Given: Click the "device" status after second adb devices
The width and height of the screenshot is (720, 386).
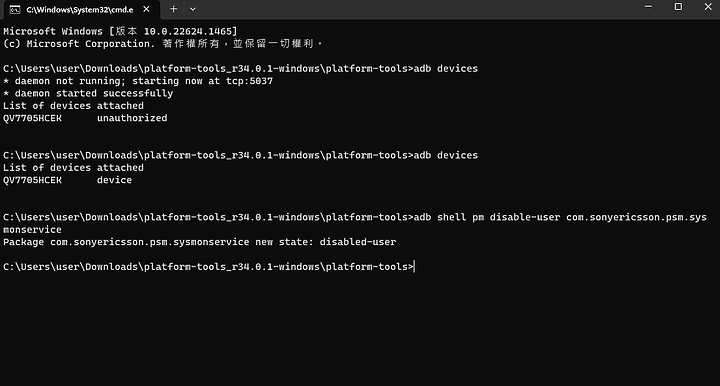Looking at the screenshot, I should pos(114,180).
